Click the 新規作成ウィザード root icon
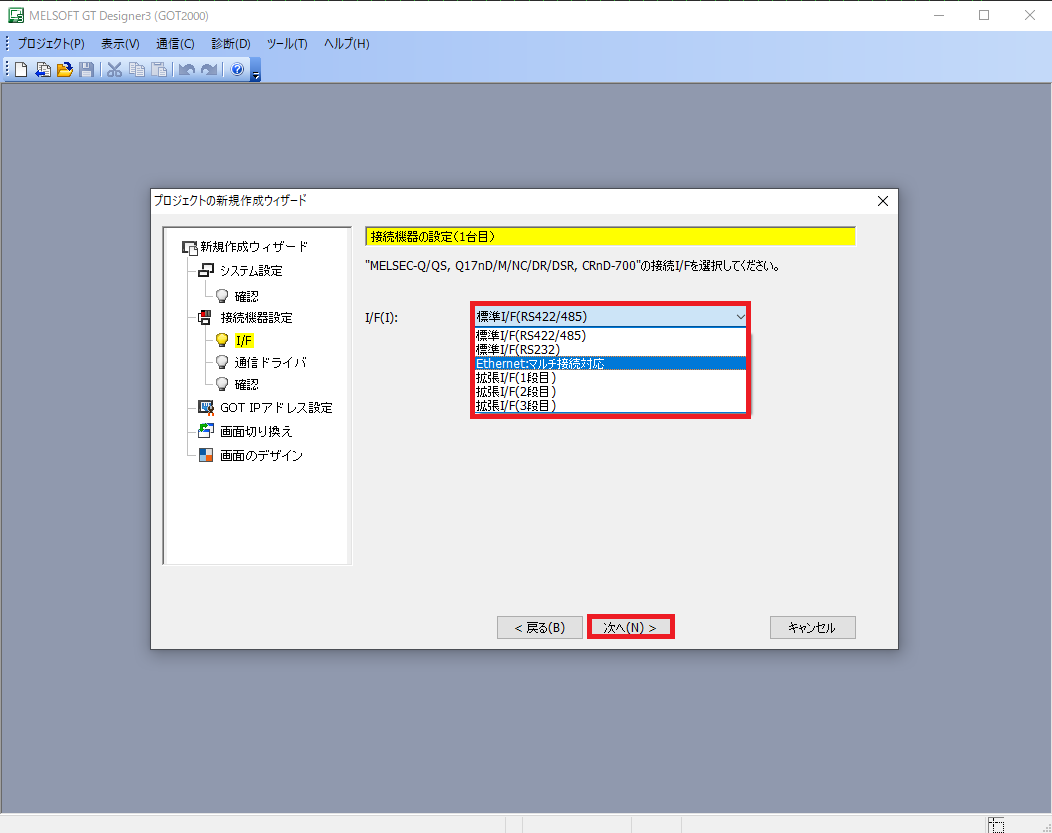The width and height of the screenshot is (1052, 833). click(x=190, y=247)
